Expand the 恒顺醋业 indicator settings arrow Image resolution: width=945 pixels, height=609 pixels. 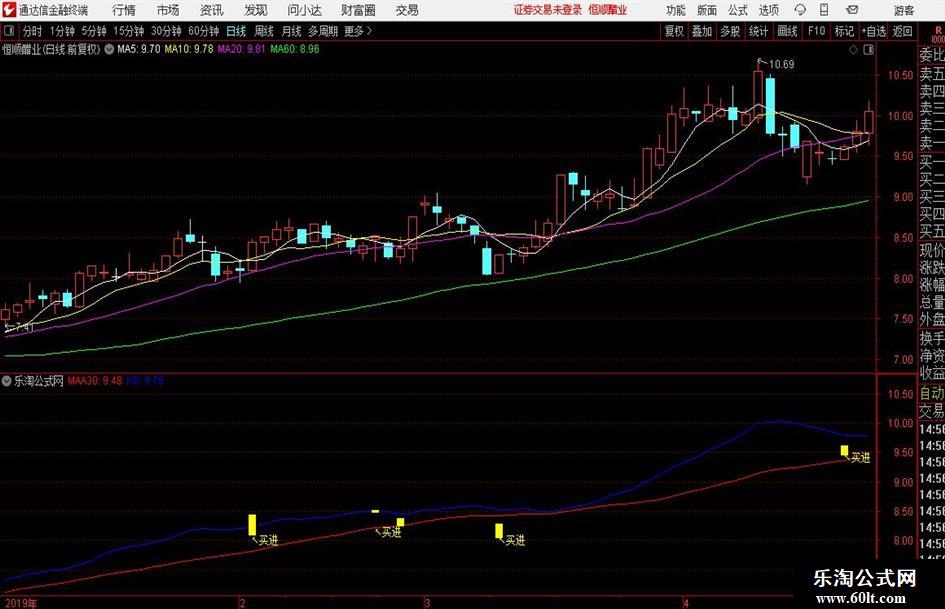pyautogui.click(x=109, y=49)
